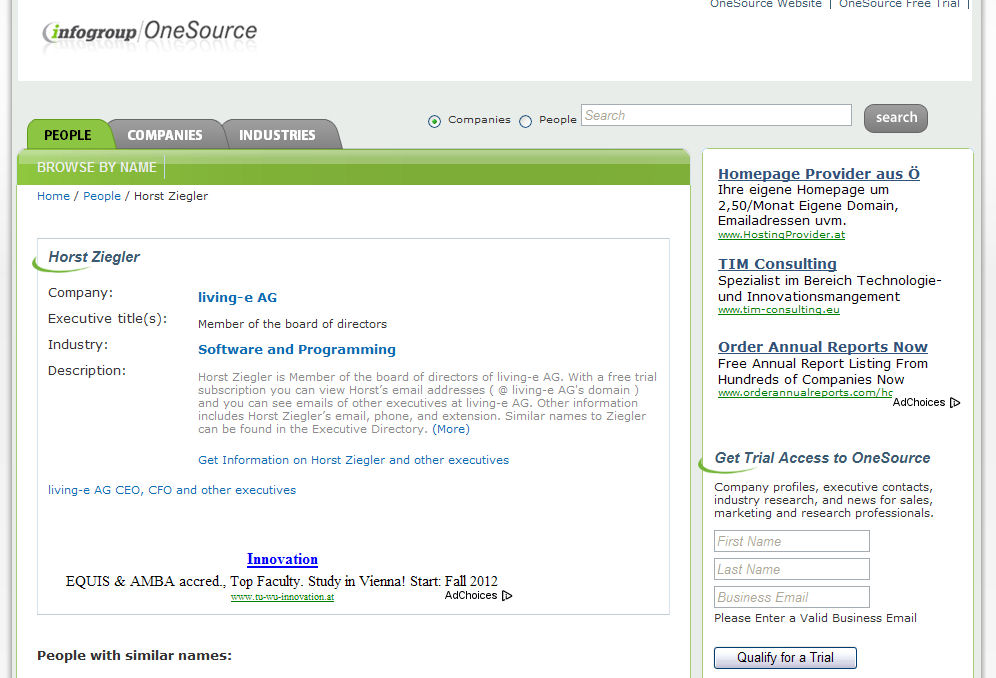Viewport: 996px width, 678px height.
Task: Open the OneSource Website link
Action: pos(765,4)
